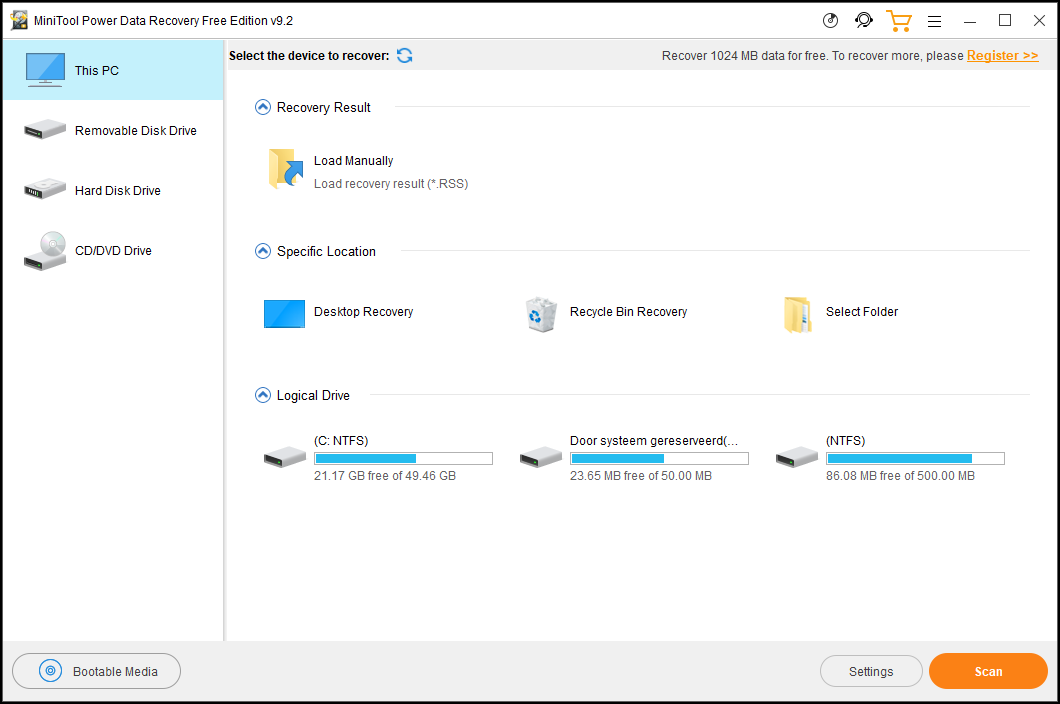The width and height of the screenshot is (1060, 704).
Task: Click the Logical Drive heading text
Action: click(x=313, y=396)
